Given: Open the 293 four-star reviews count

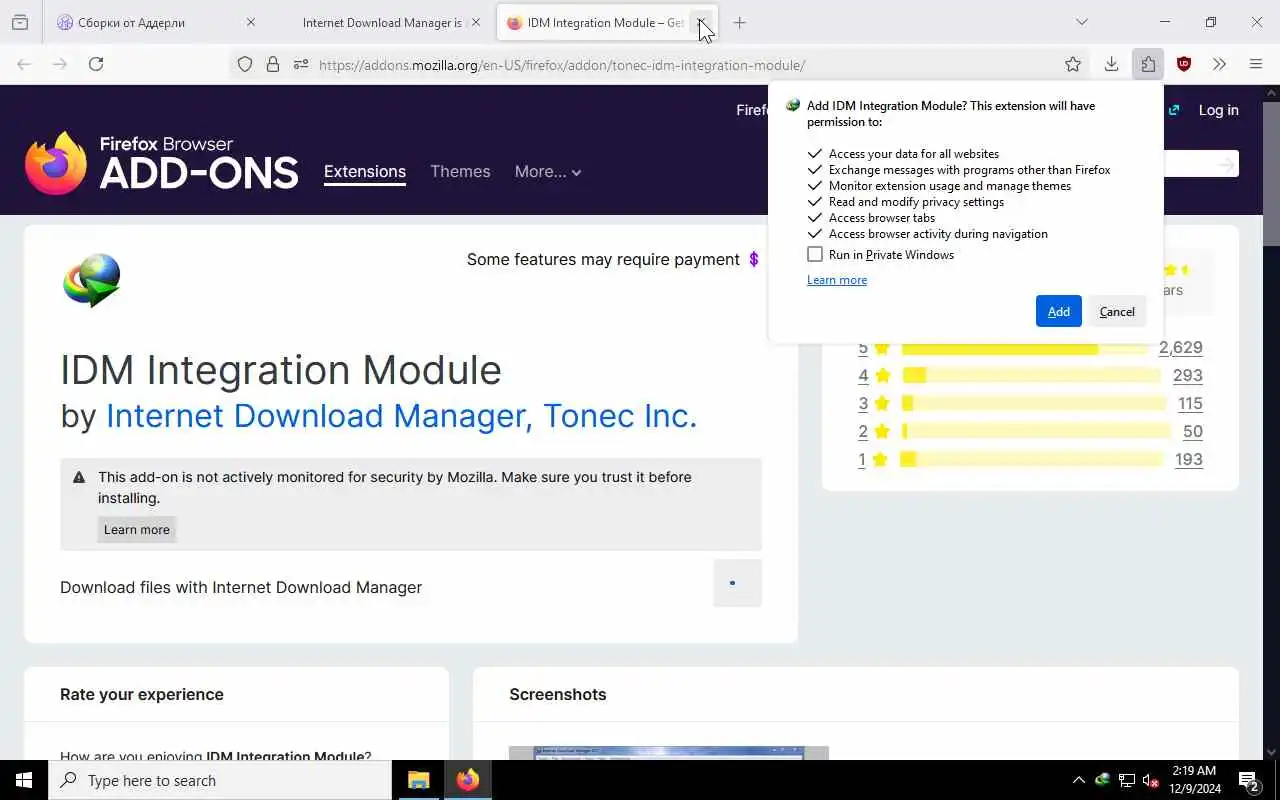Looking at the screenshot, I should (x=1187, y=376).
